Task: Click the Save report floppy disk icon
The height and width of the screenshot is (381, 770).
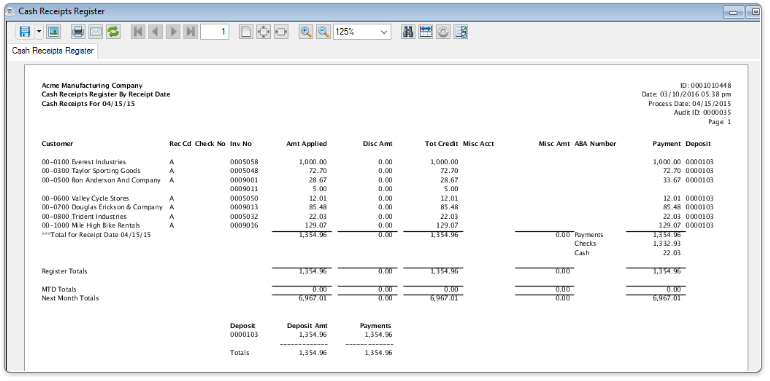Action: pyautogui.click(x=24, y=32)
